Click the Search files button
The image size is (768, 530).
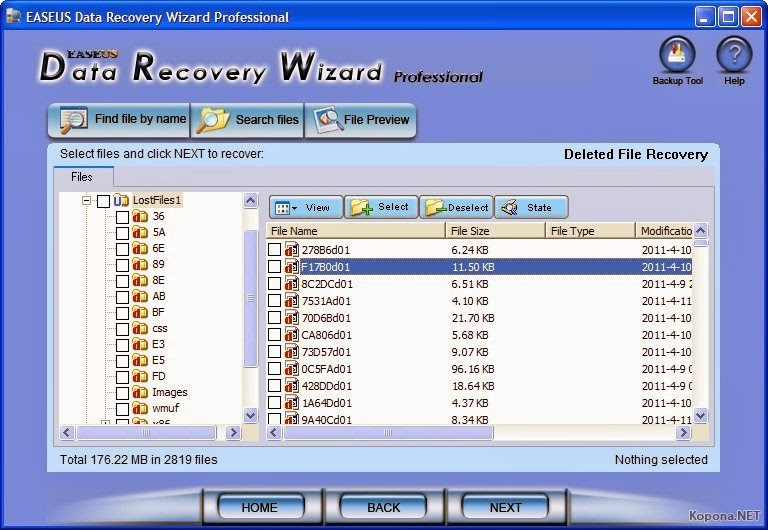point(247,120)
